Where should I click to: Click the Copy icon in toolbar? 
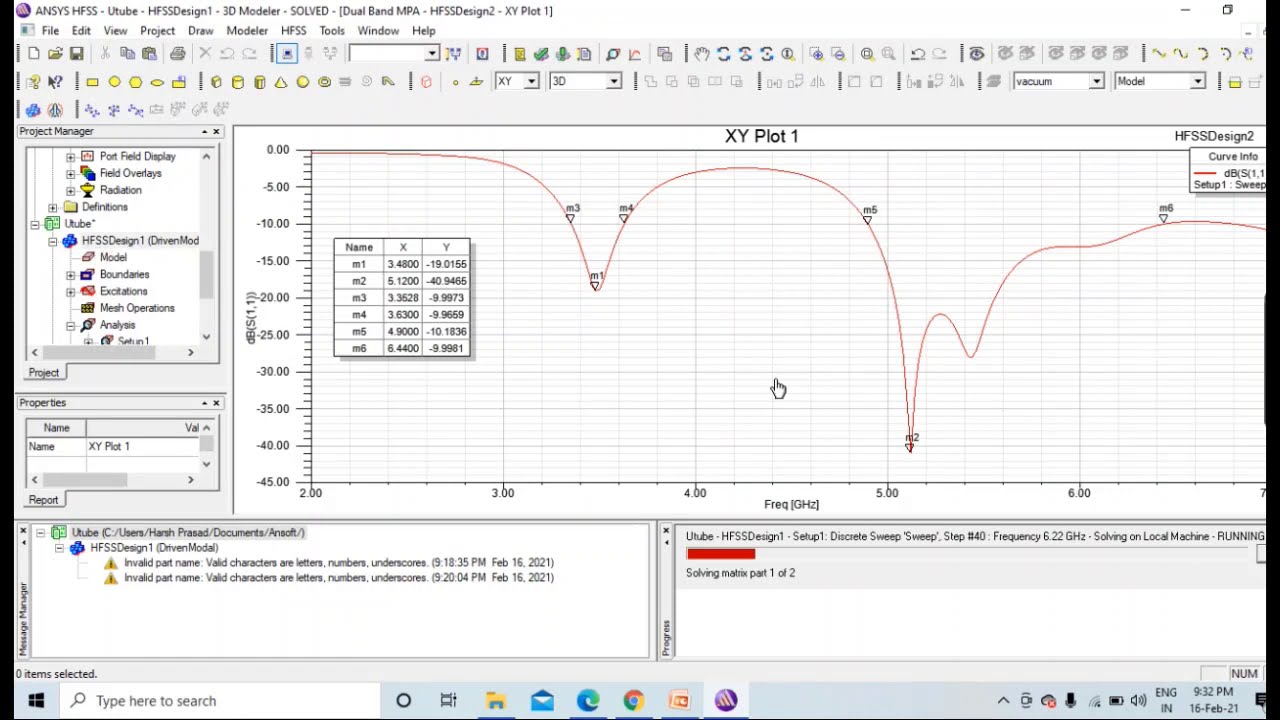coord(127,54)
